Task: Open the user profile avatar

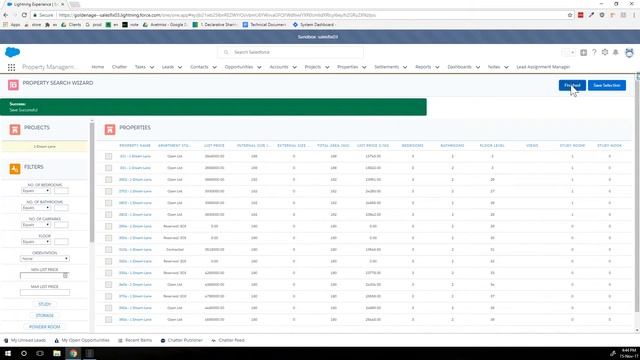Action: 629,53
